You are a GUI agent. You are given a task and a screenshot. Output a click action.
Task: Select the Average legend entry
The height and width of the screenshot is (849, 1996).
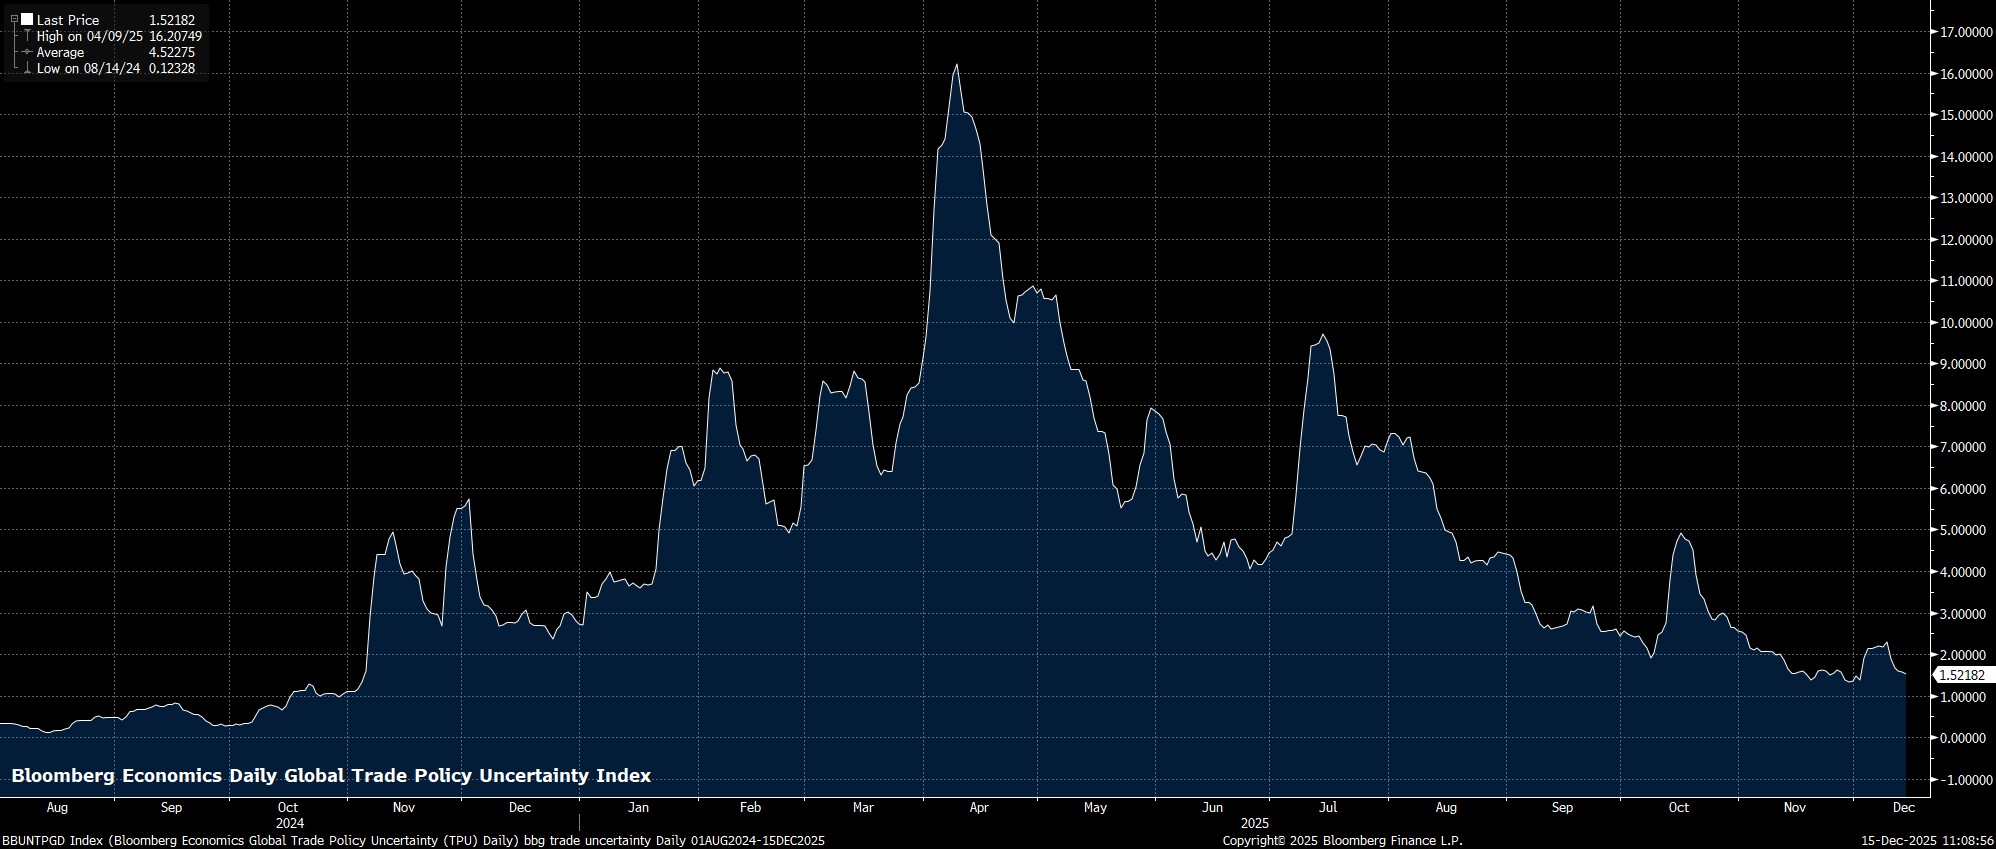tap(60, 52)
